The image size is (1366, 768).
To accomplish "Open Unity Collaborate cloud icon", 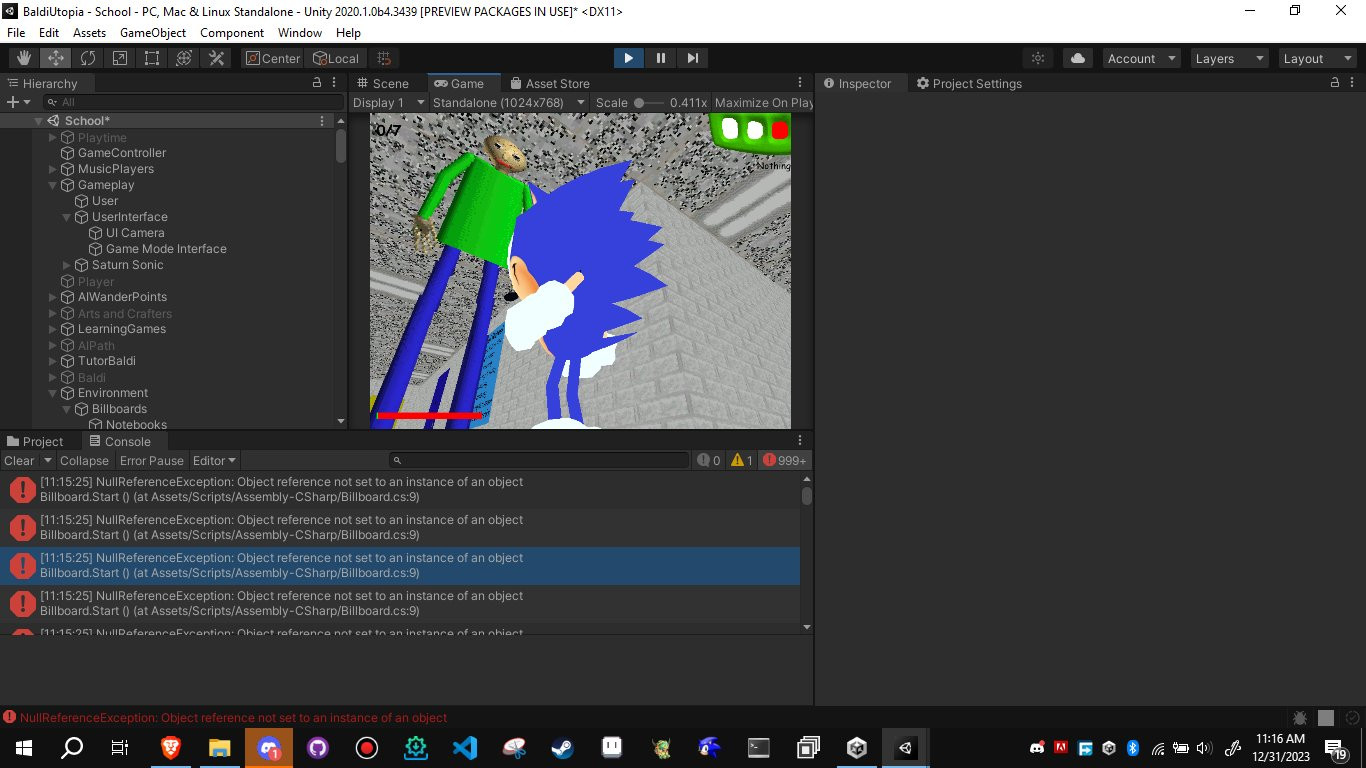I will 1077,58.
